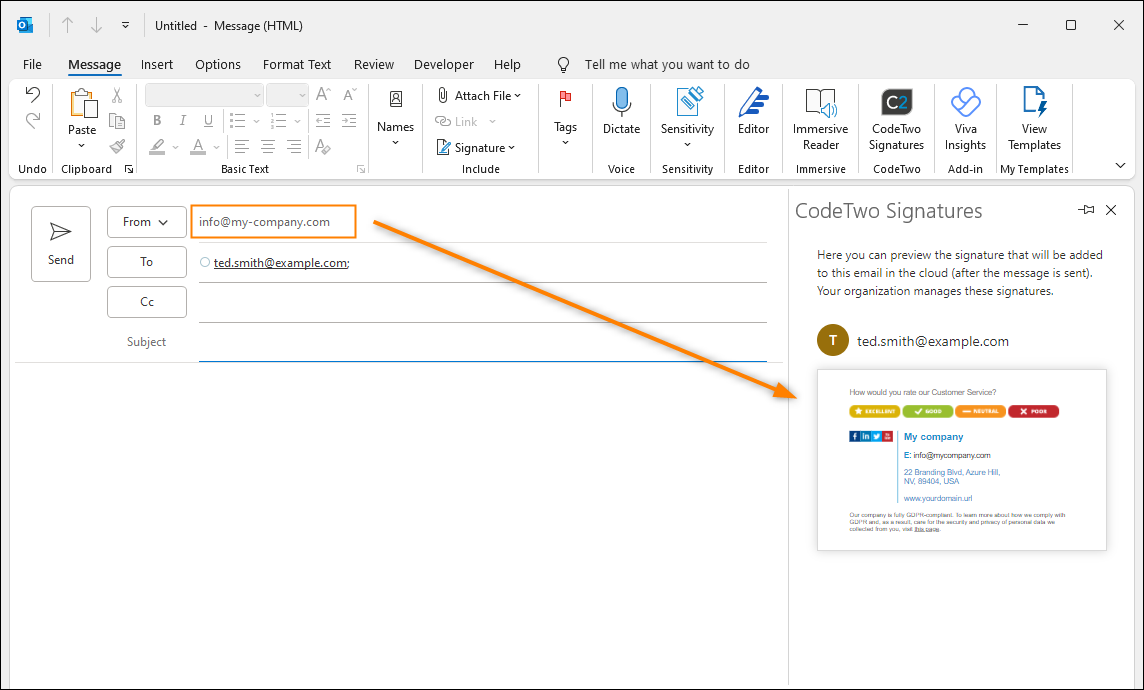Open Viva Insights add-in
1144x690 pixels.
coord(965,118)
